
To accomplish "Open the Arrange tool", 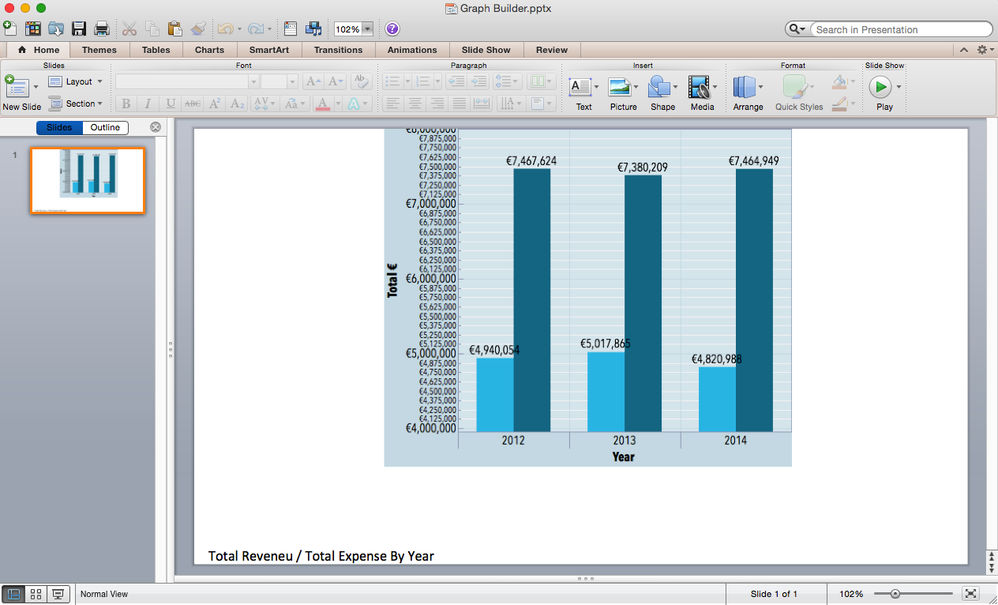I will pos(745,87).
